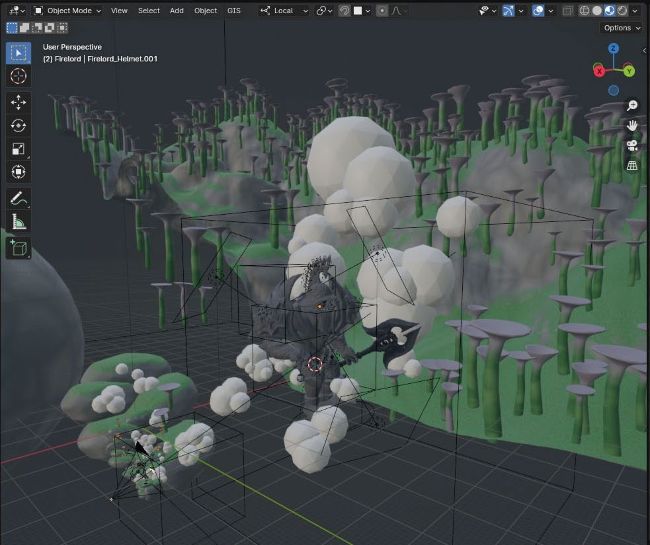Click the zoom magnifier viewport icon

632,105
